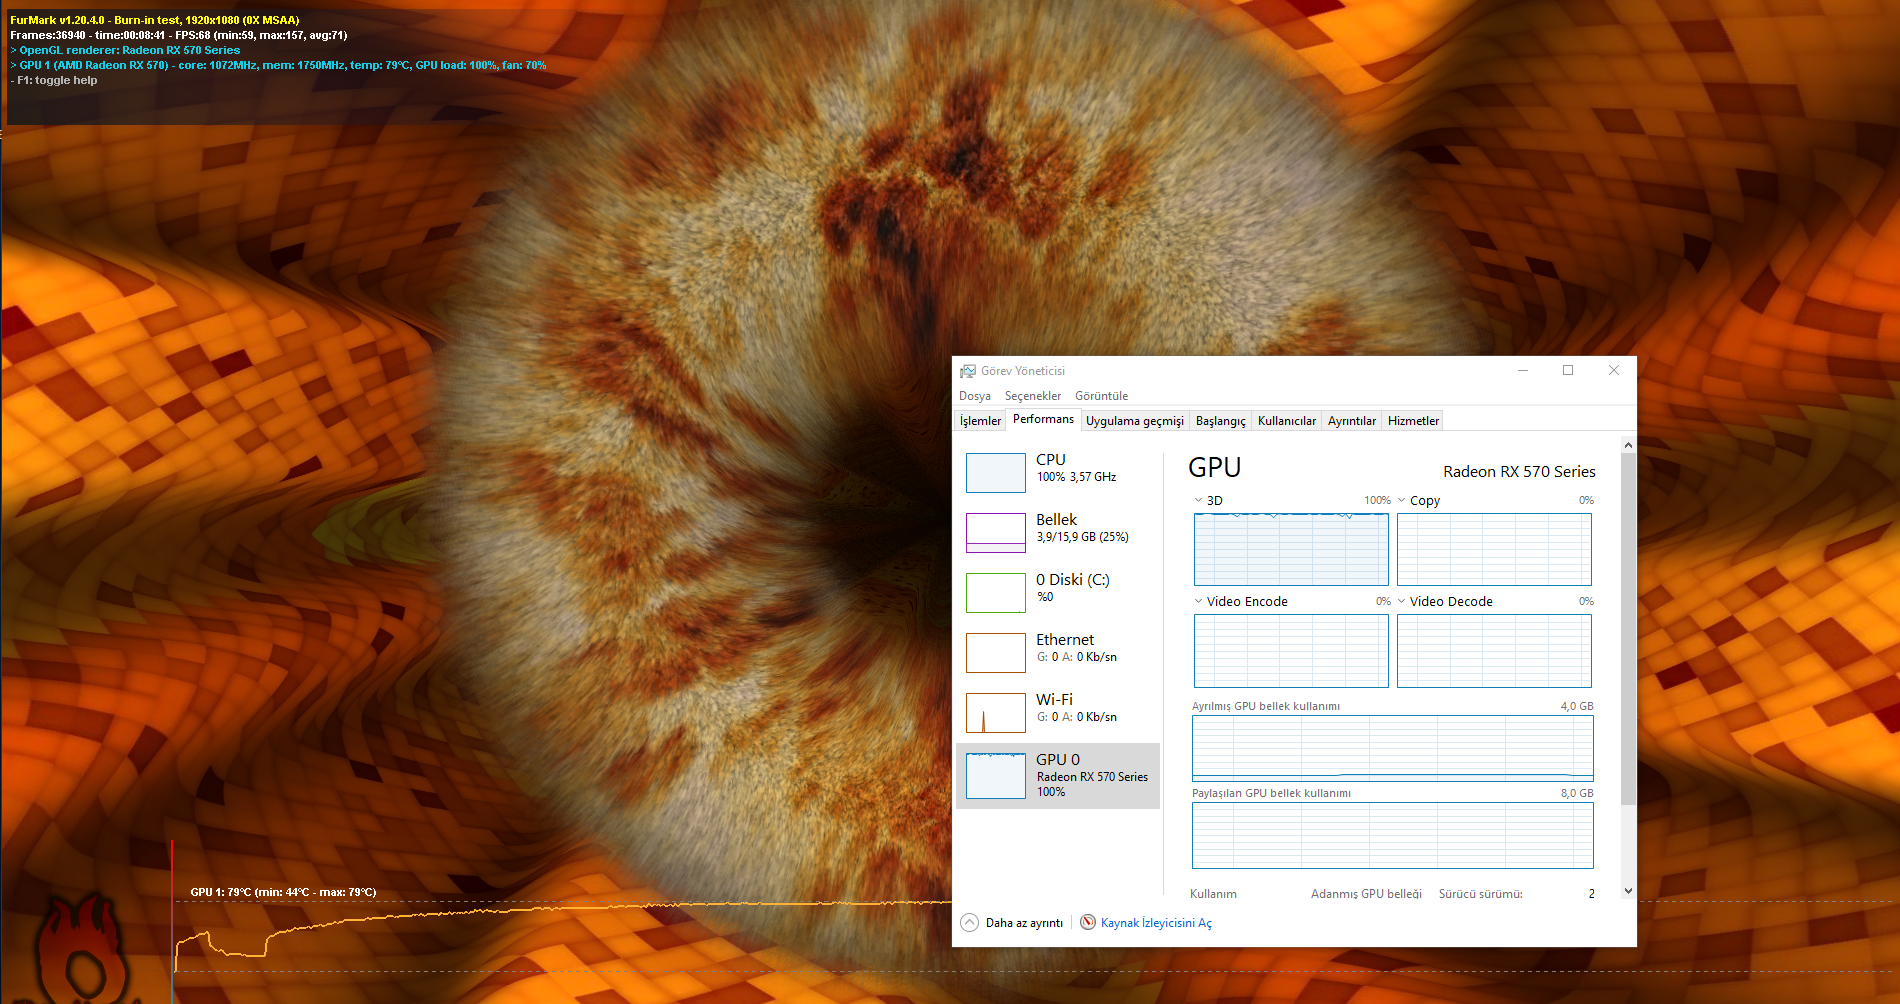Close the Görev Yöneticisi window
The image size is (1900, 1004).
coord(1613,370)
